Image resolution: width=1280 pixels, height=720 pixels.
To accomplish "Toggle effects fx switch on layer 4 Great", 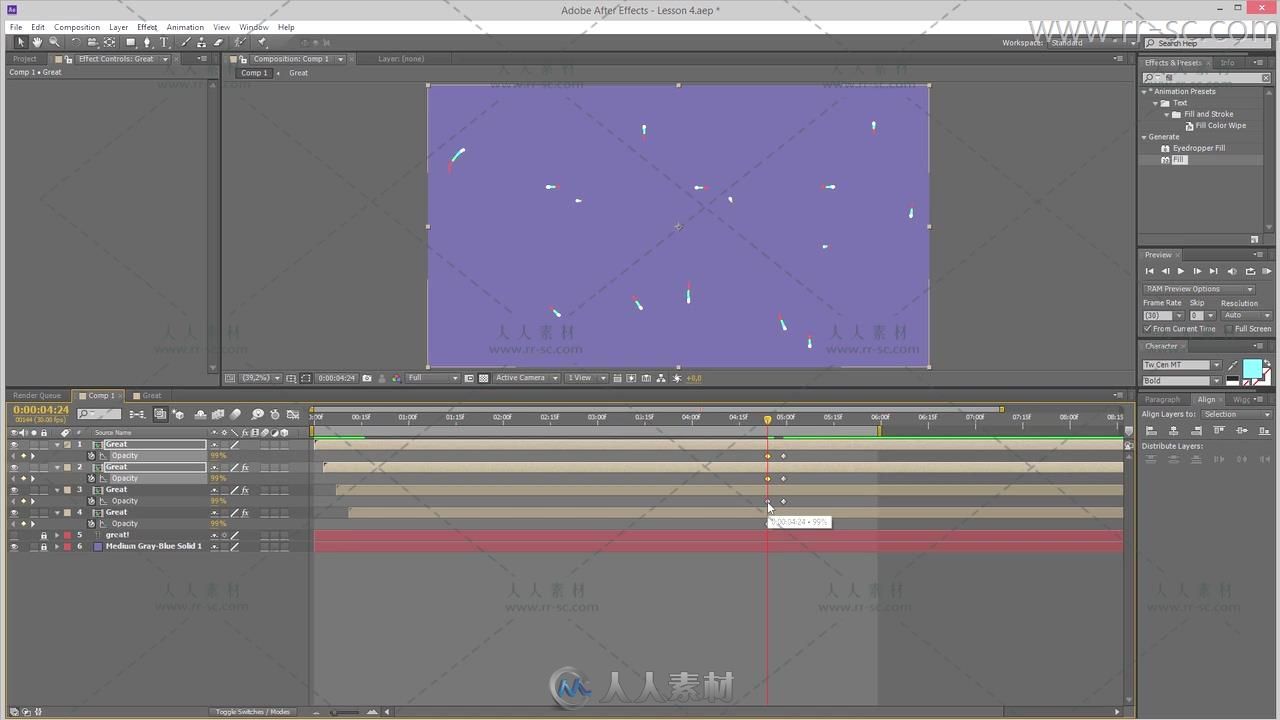I will 245,513.
